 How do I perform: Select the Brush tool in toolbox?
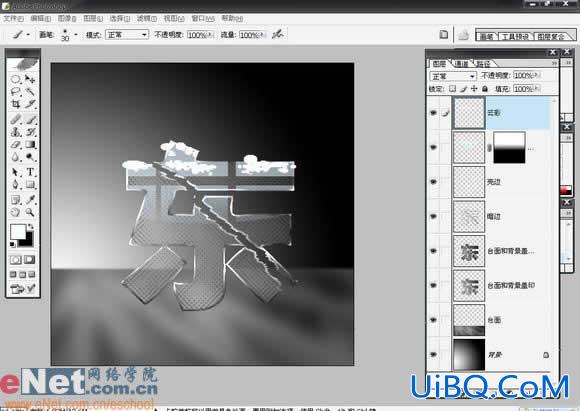30,119
